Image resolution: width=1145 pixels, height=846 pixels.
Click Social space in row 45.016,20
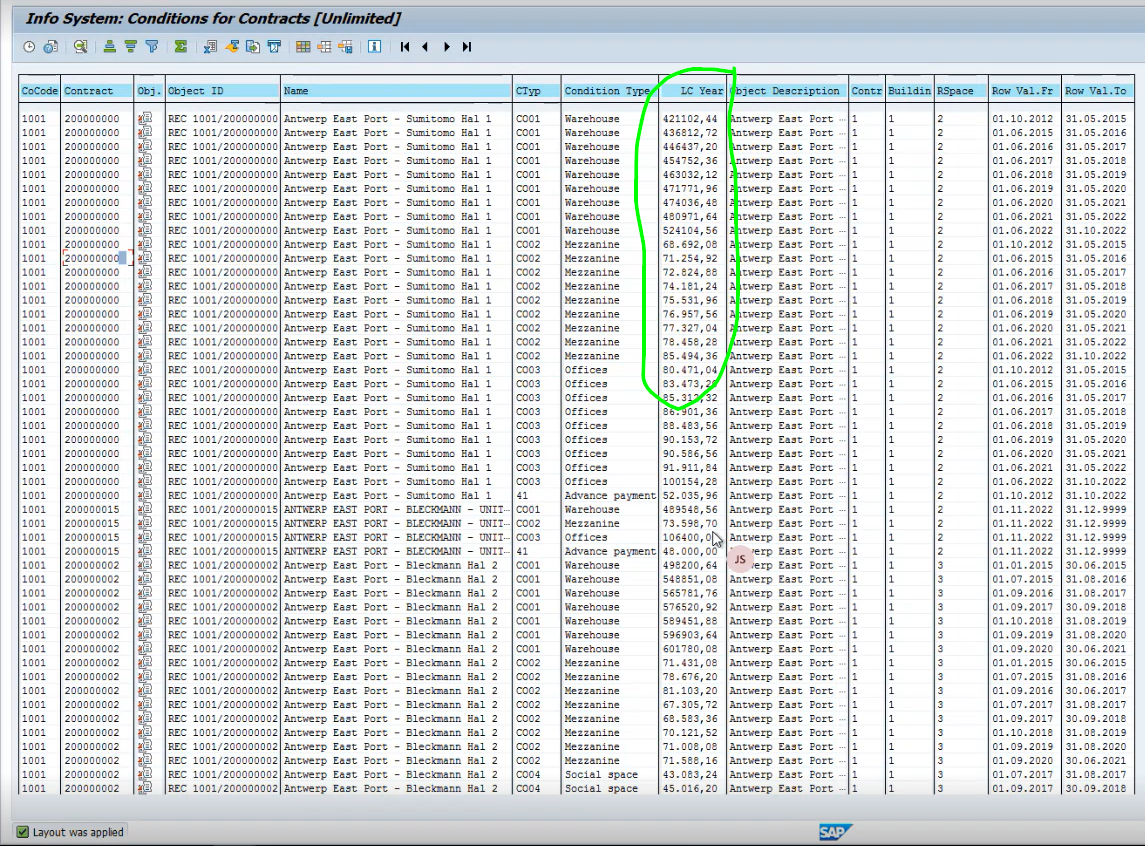601,788
